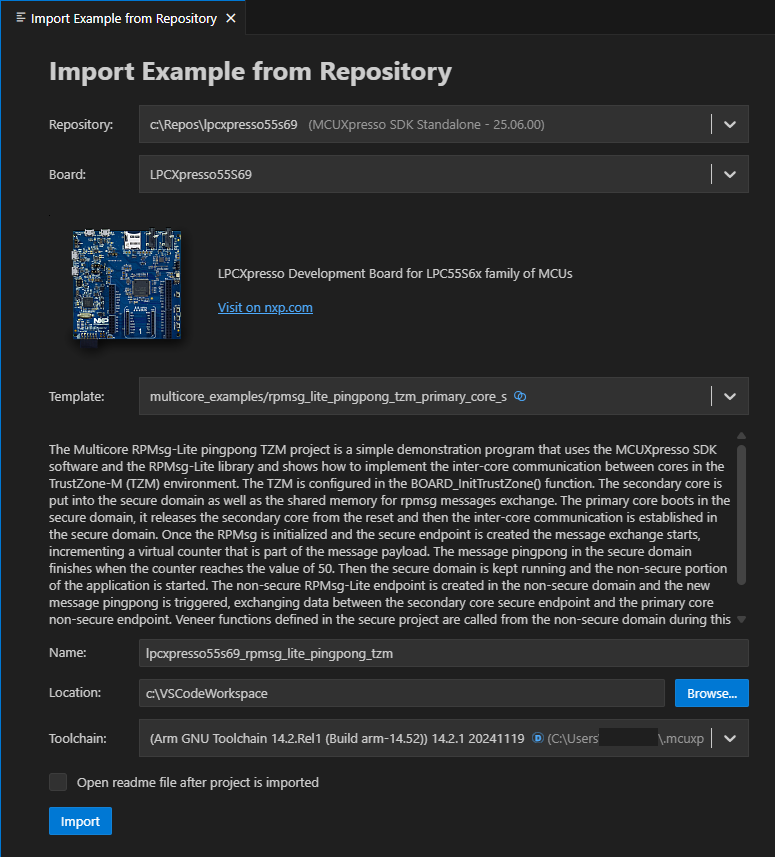
Task: Click the linked-projects icon next to template name
Action: pos(520,396)
